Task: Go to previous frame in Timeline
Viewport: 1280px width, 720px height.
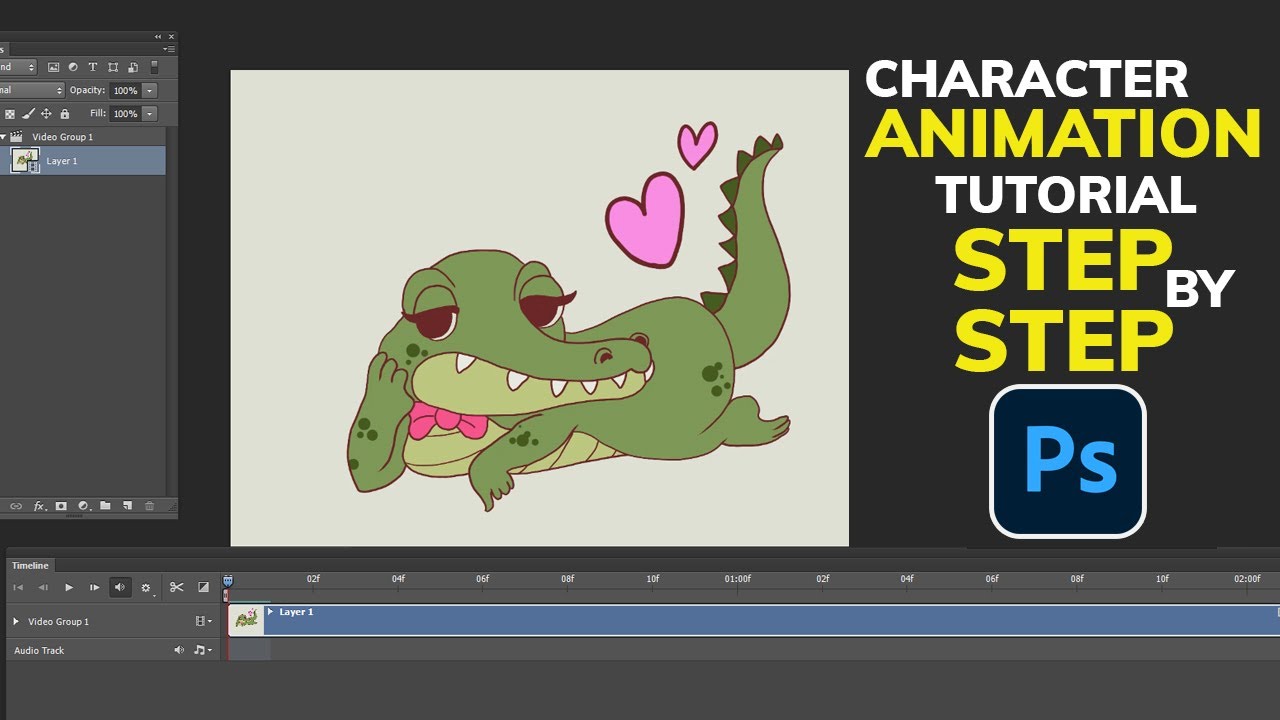Action: click(43, 587)
